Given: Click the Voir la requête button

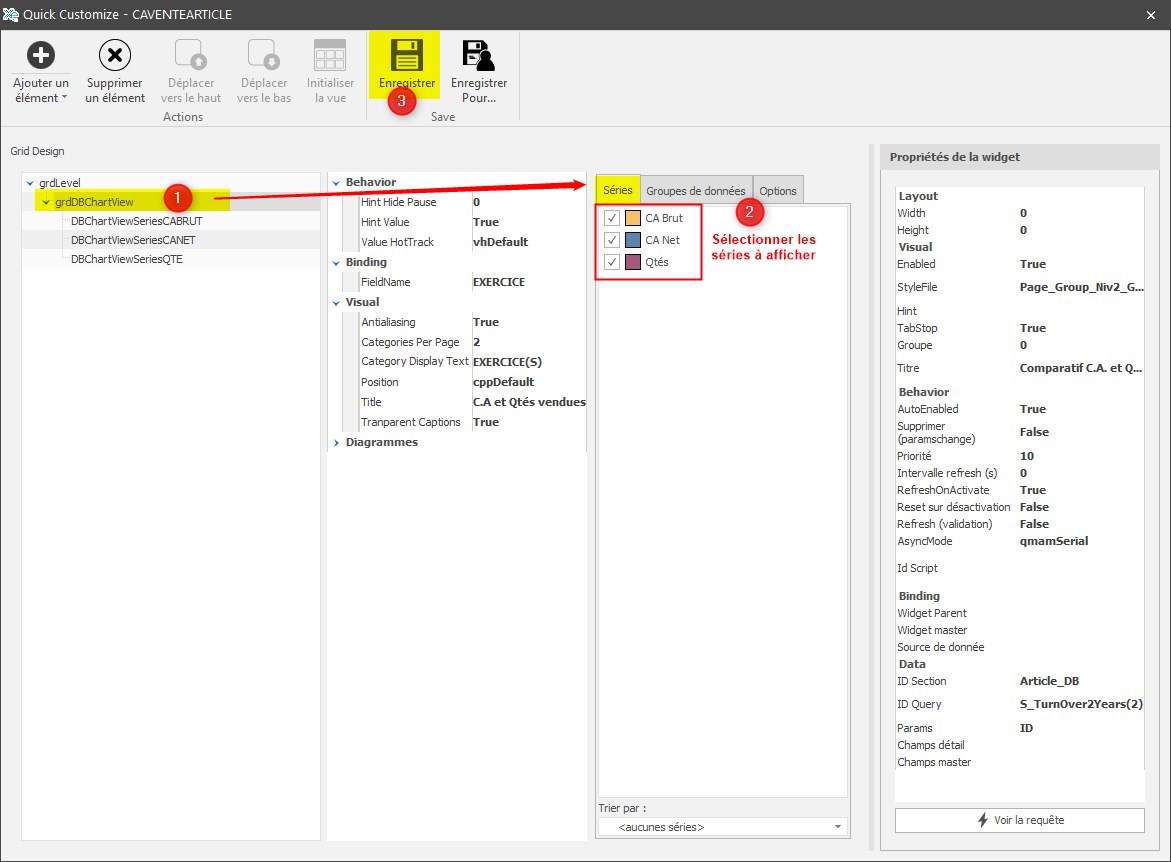Looking at the screenshot, I should tap(1019, 820).
